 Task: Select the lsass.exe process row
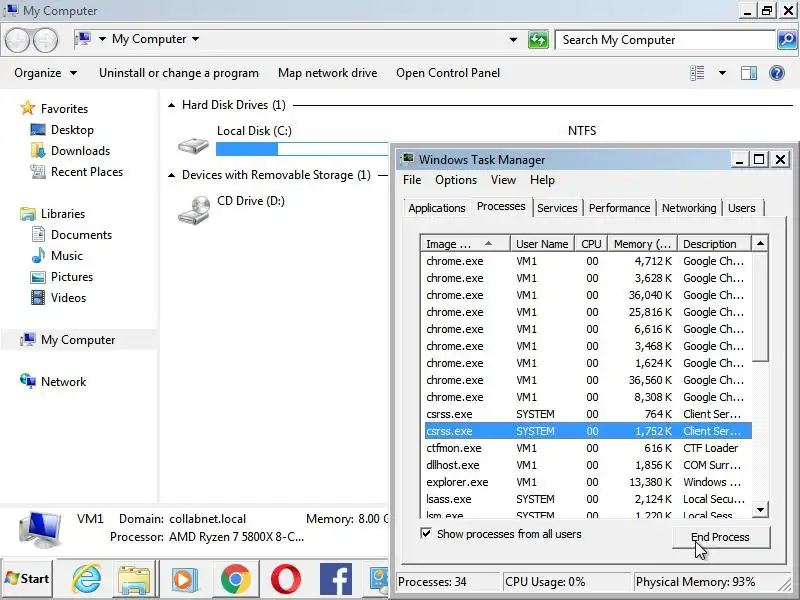click(x=588, y=499)
